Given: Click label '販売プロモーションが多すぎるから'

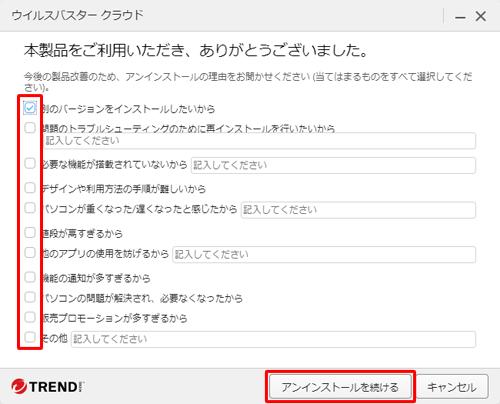Looking at the screenshot, I should pos(115,318).
